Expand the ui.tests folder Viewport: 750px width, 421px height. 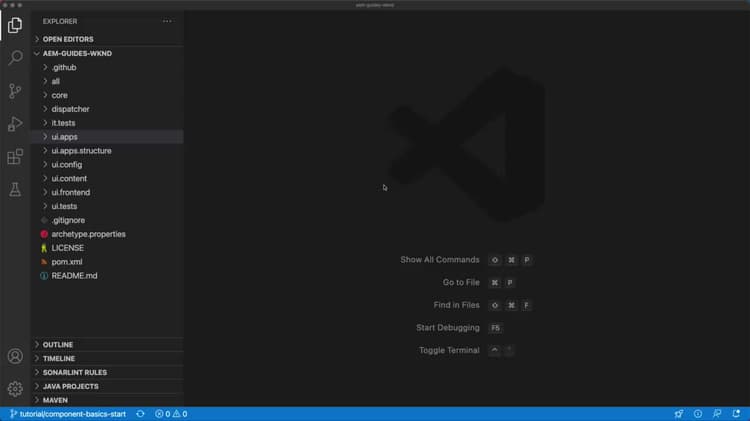pos(107,206)
